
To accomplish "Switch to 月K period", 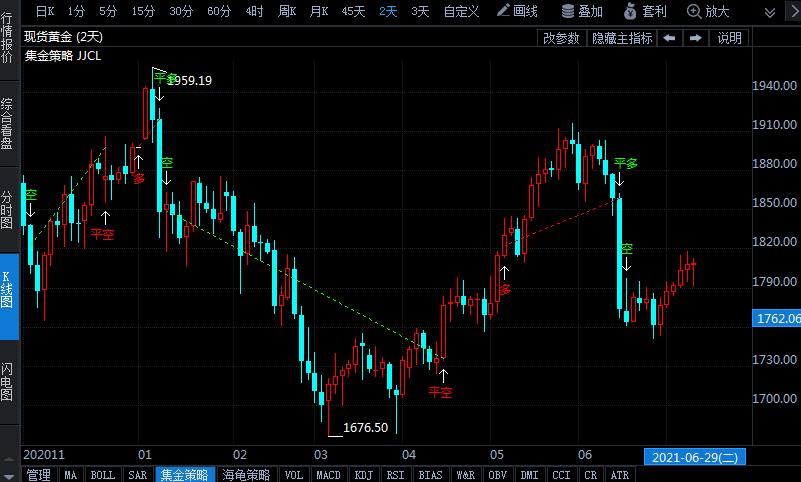I will tap(319, 11).
